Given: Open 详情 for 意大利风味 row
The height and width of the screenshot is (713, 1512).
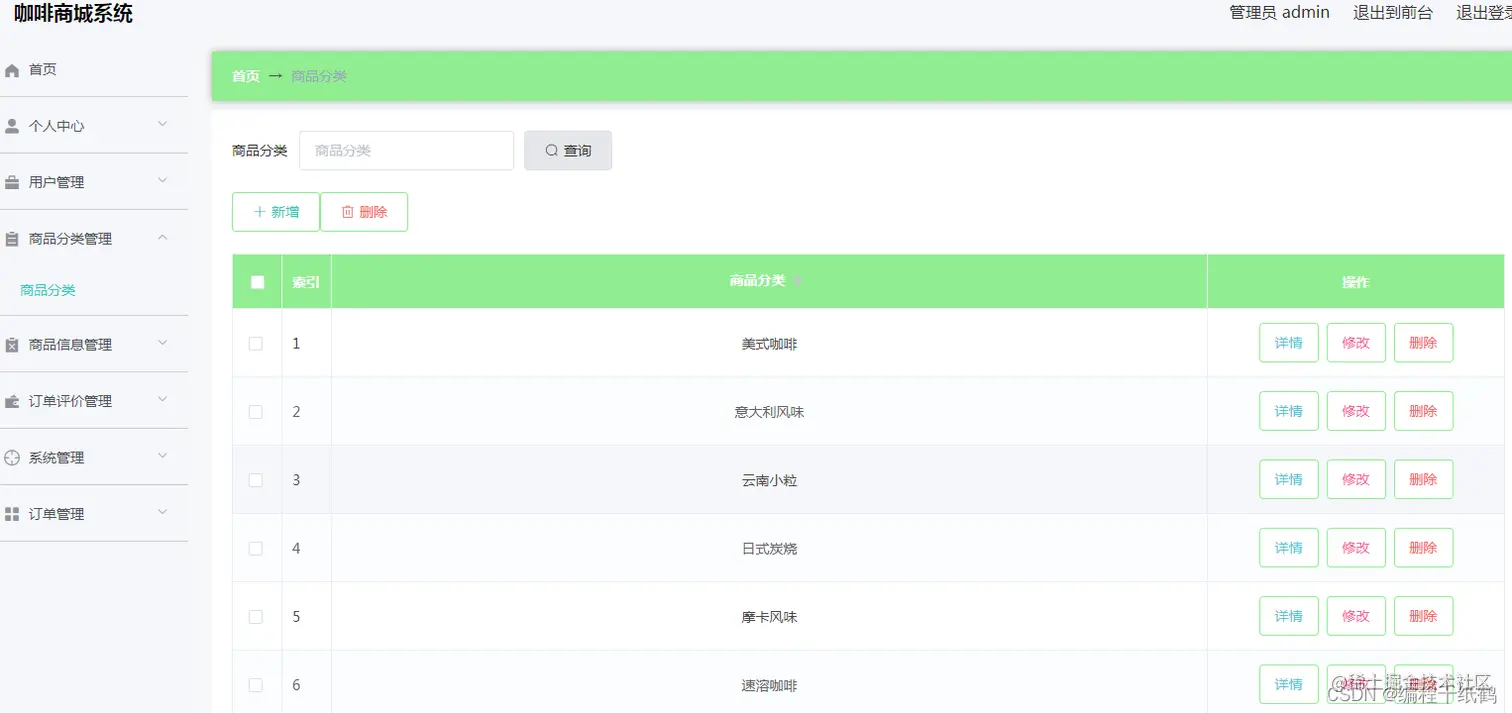Looking at the screenshot, I should click(1289, 411).
